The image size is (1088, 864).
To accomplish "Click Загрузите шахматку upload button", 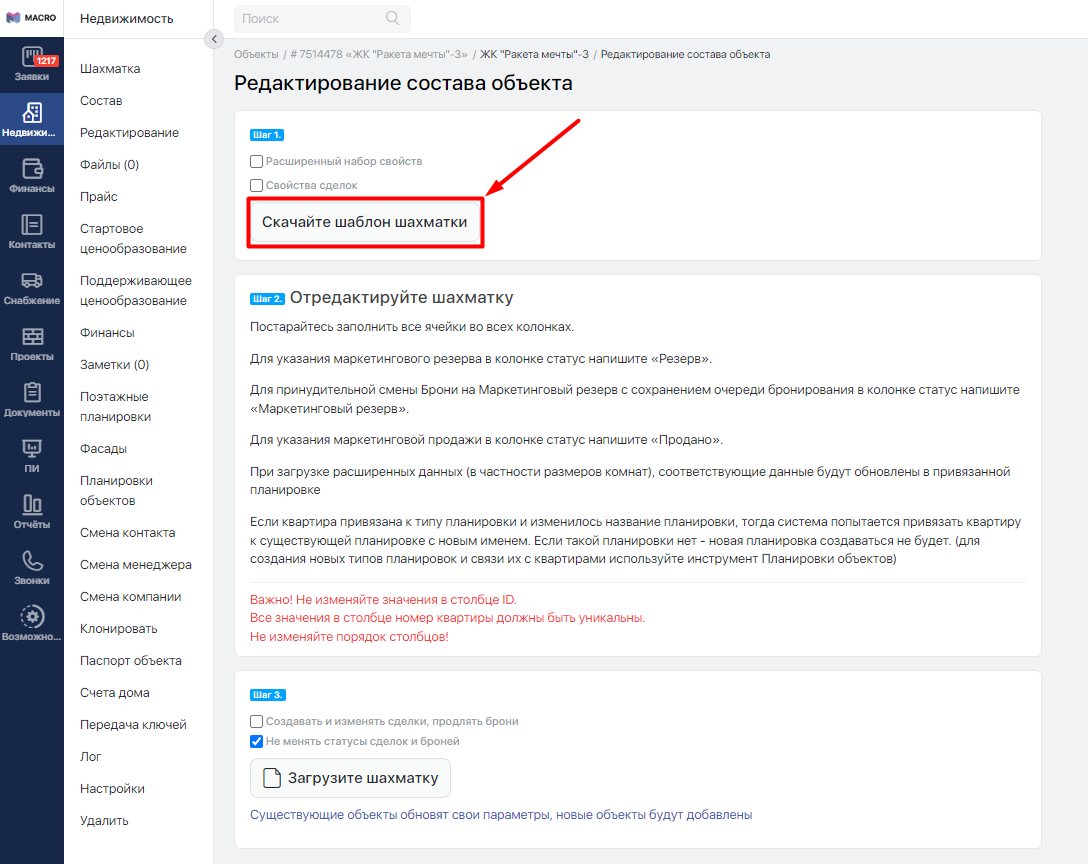I will 350,778.
